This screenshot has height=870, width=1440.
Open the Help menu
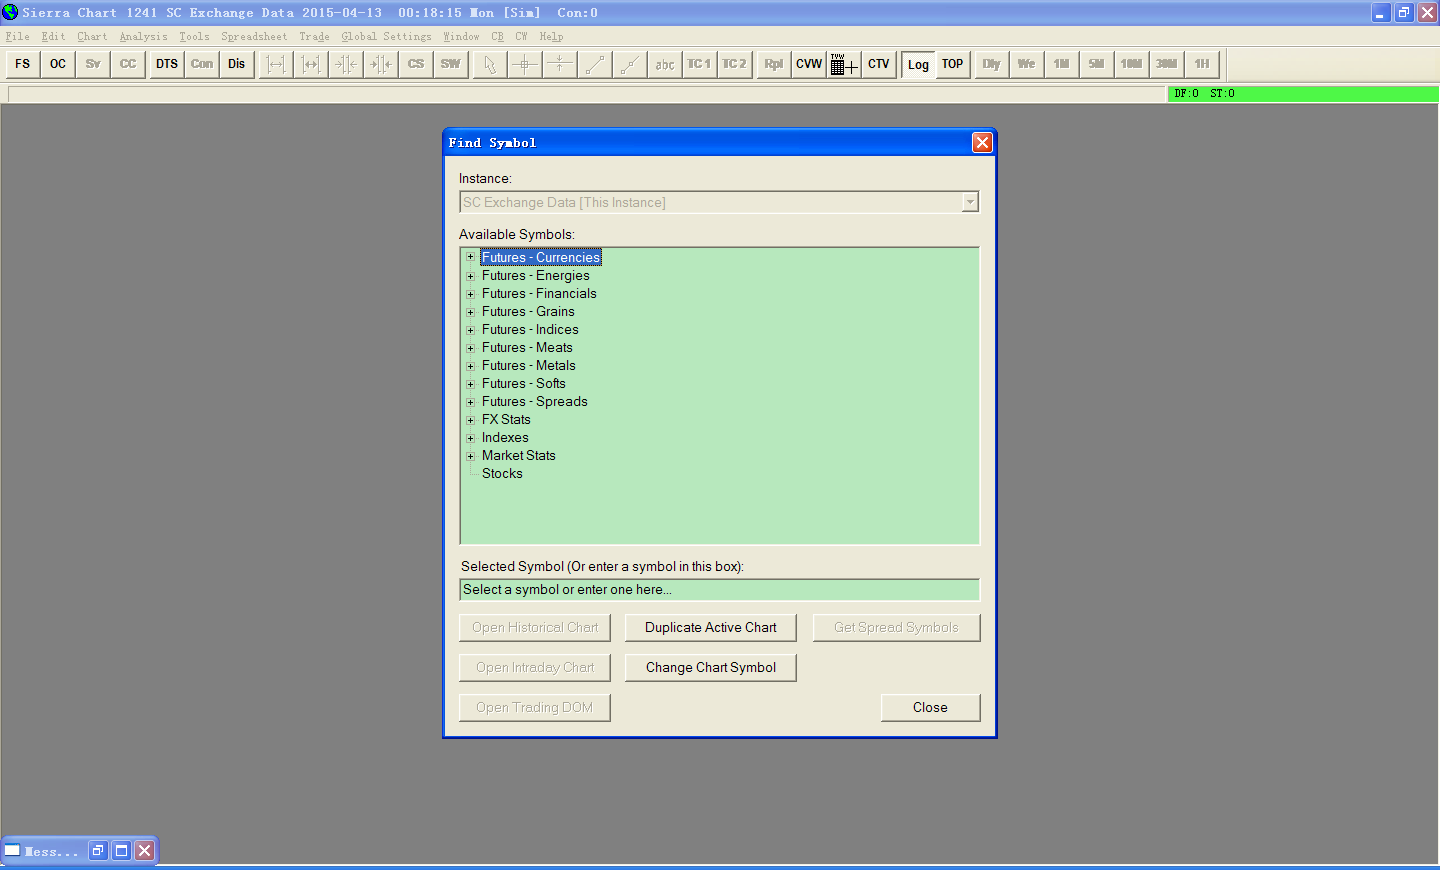551,36
